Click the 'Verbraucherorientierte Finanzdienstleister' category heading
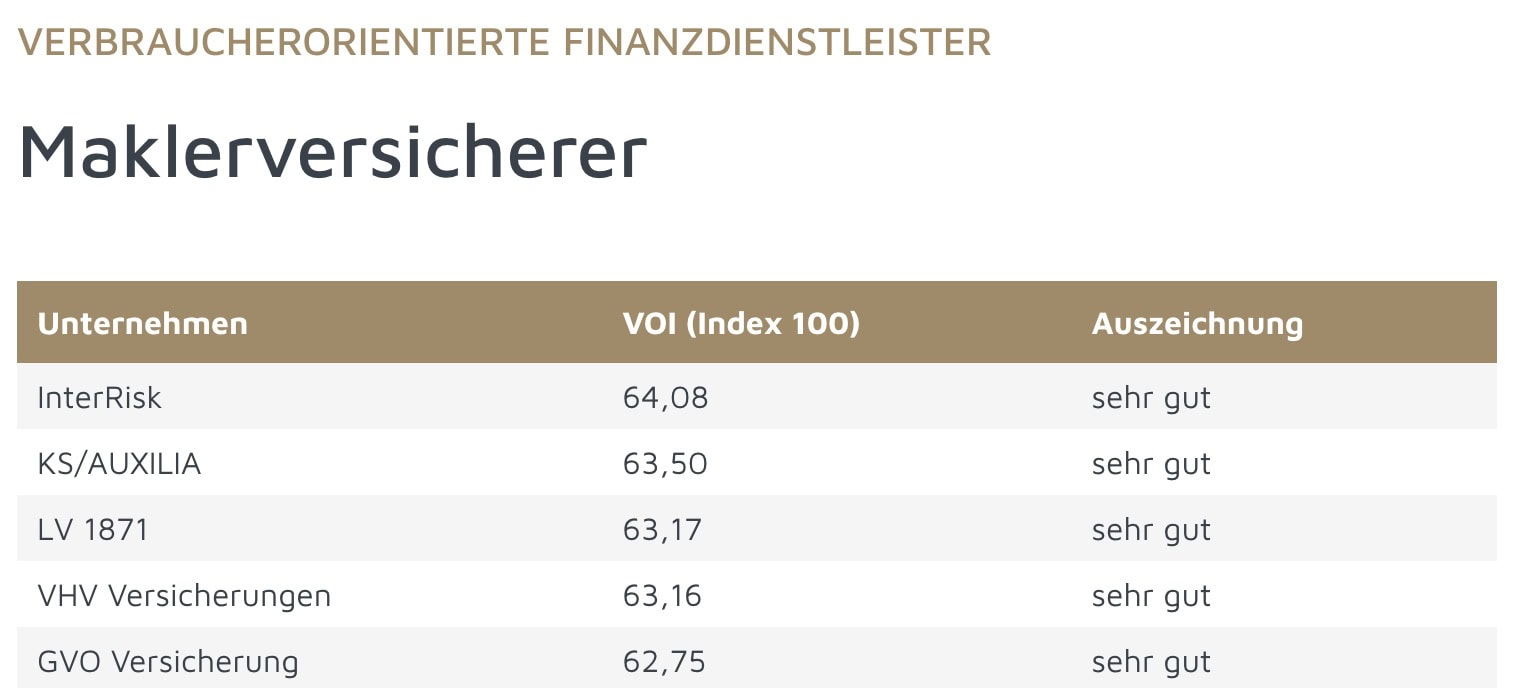This screenshot has height=688, width=1524. (x=504, y=42)
